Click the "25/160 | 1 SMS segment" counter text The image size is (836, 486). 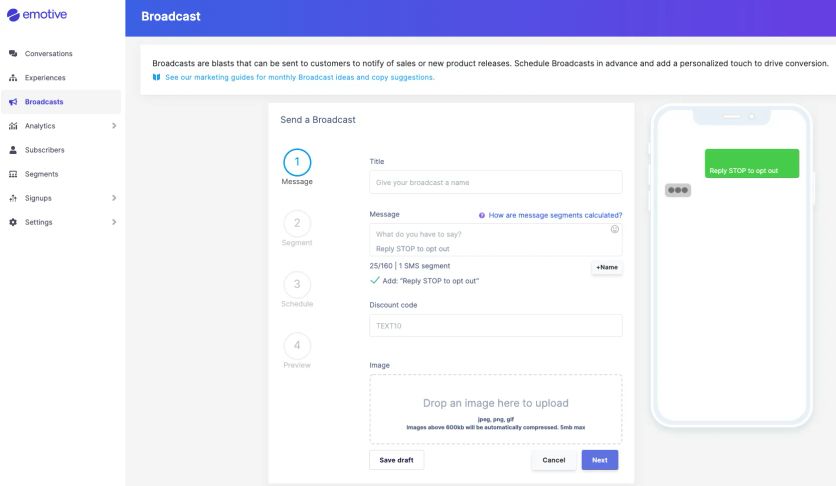[409, 266]
